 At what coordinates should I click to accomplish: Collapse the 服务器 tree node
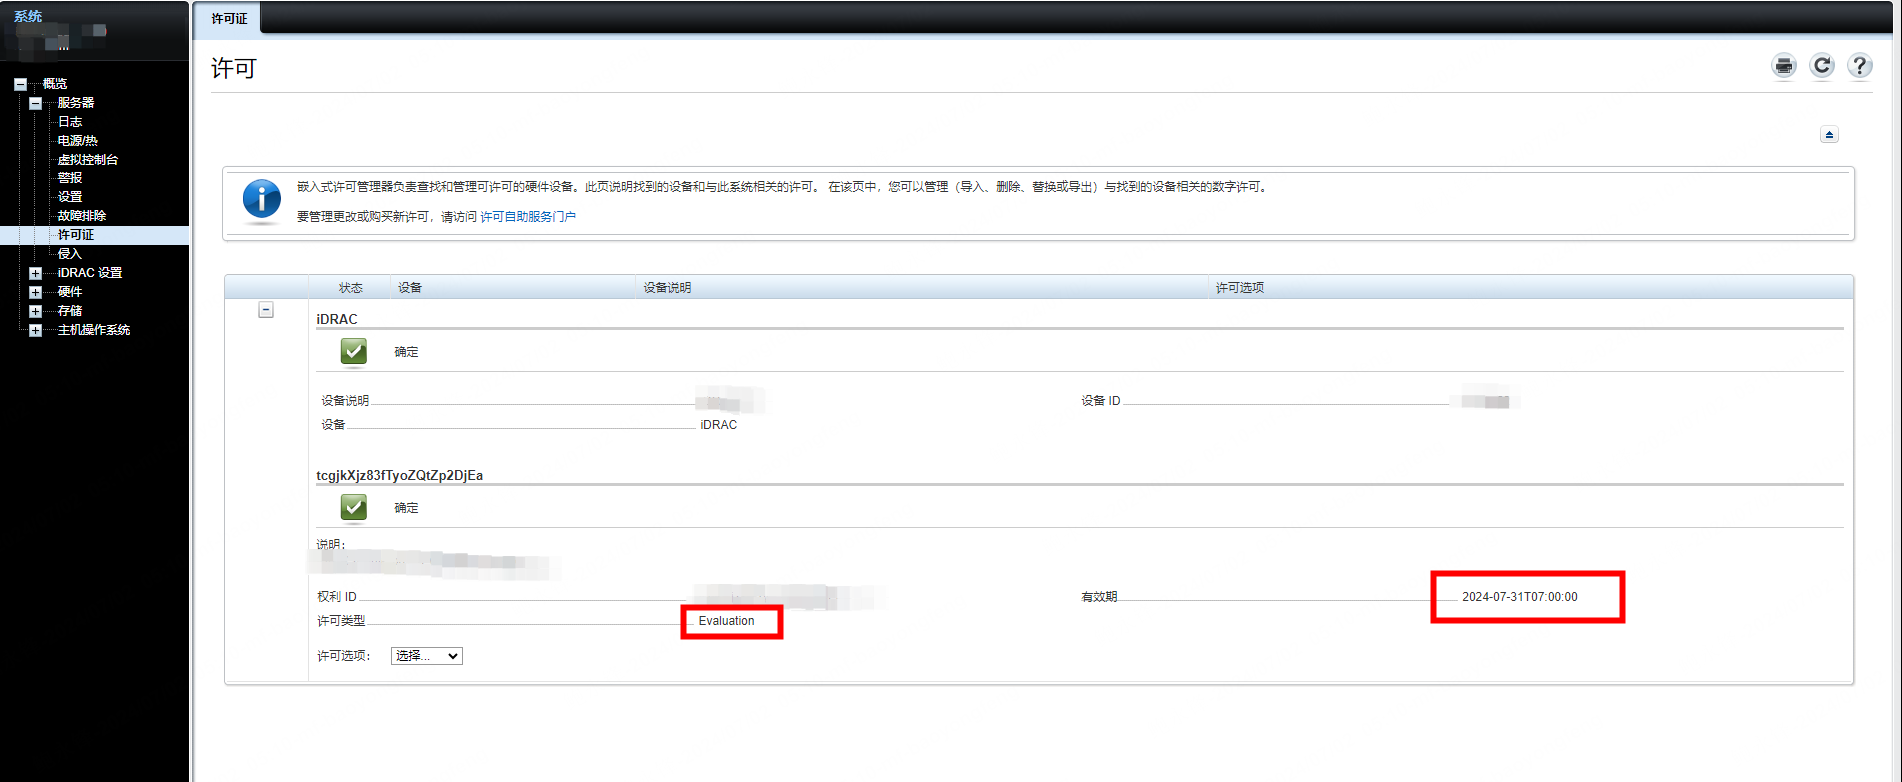click(x=35, y=103)
